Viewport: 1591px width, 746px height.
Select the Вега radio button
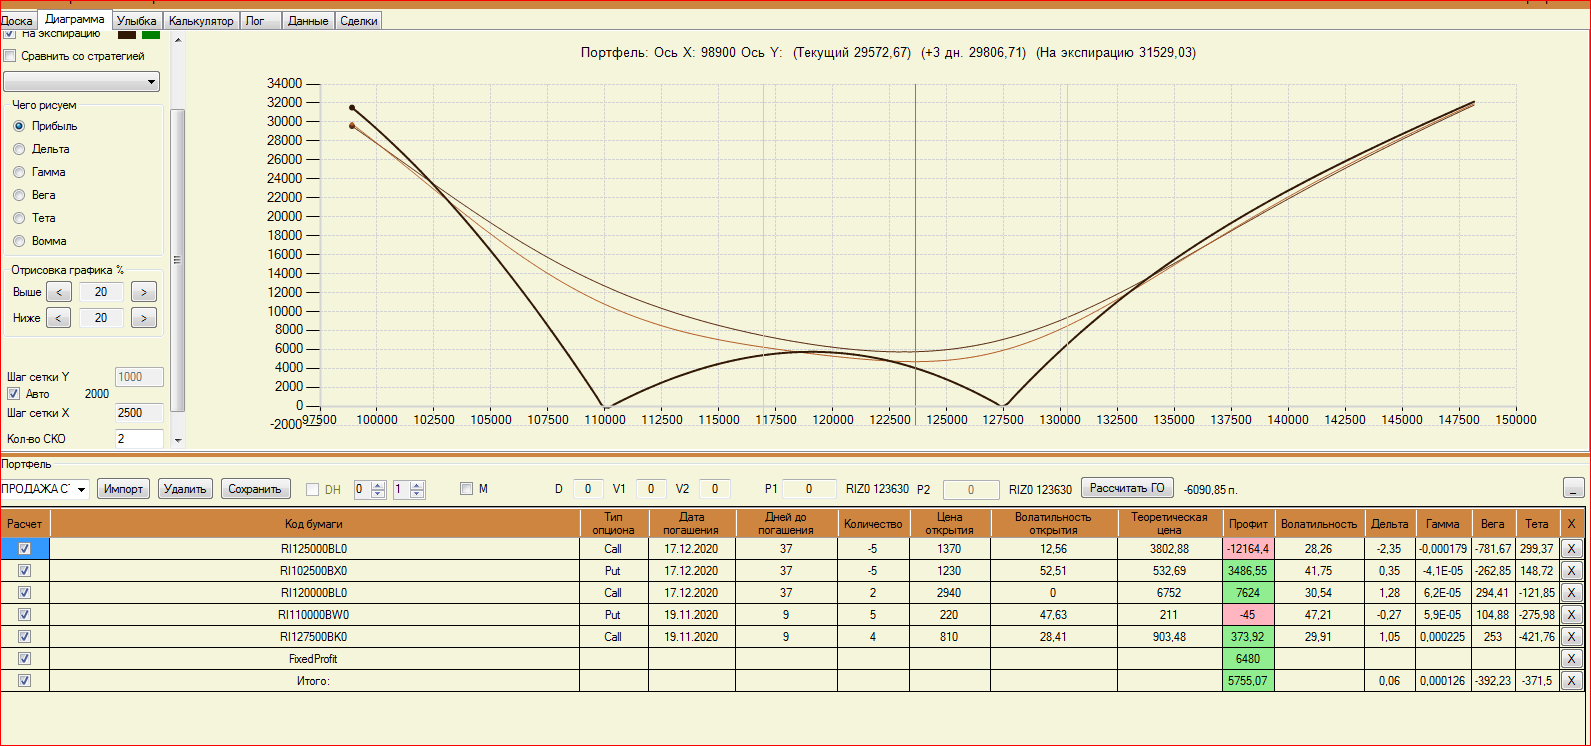pos(19,195)
